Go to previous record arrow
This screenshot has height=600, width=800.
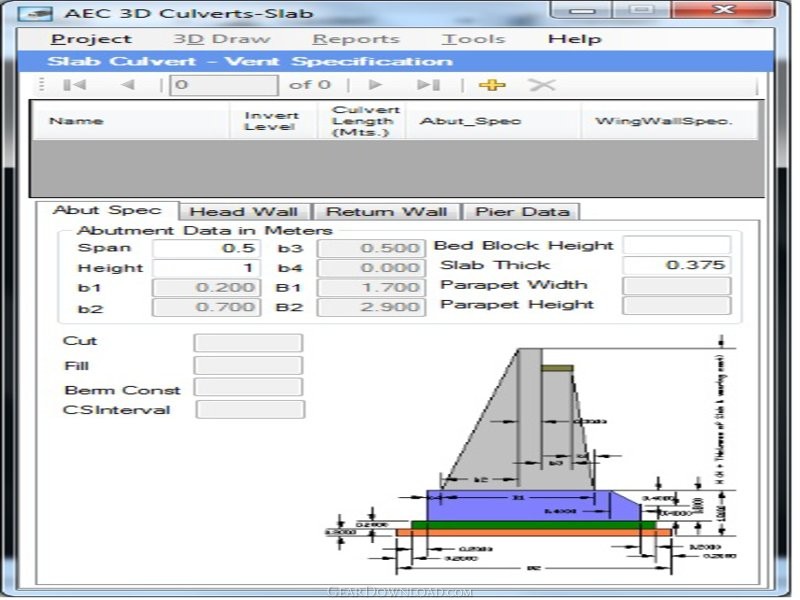coord(128,85)
